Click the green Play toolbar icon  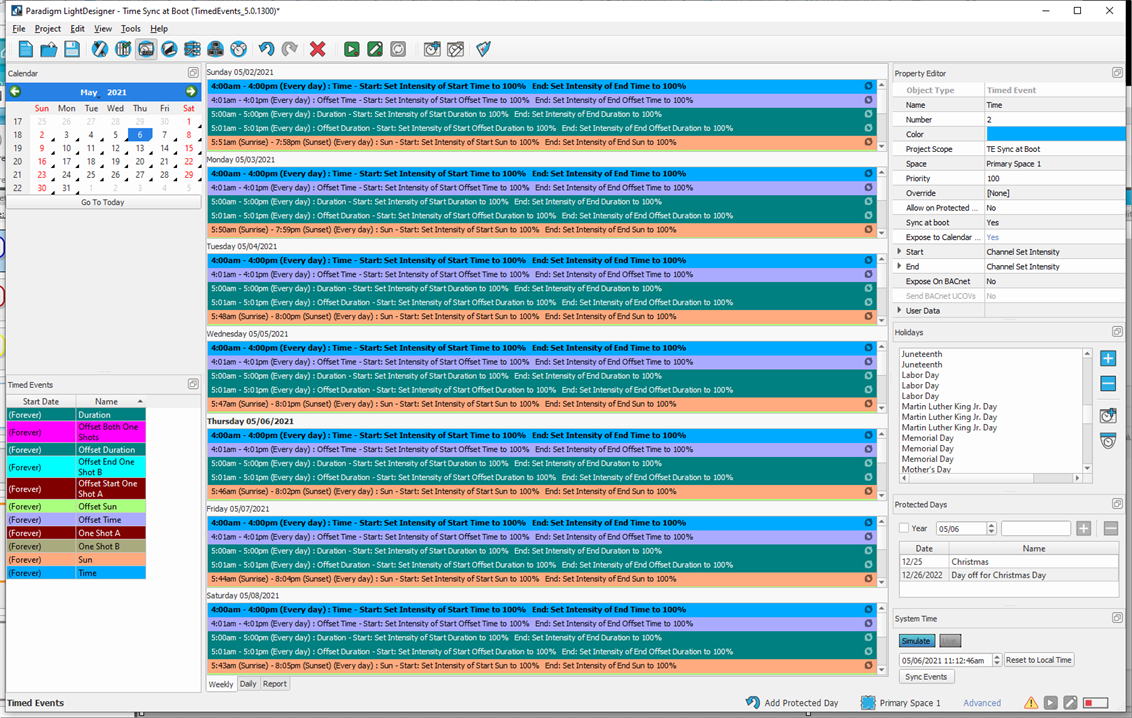(x=352, y=49)
